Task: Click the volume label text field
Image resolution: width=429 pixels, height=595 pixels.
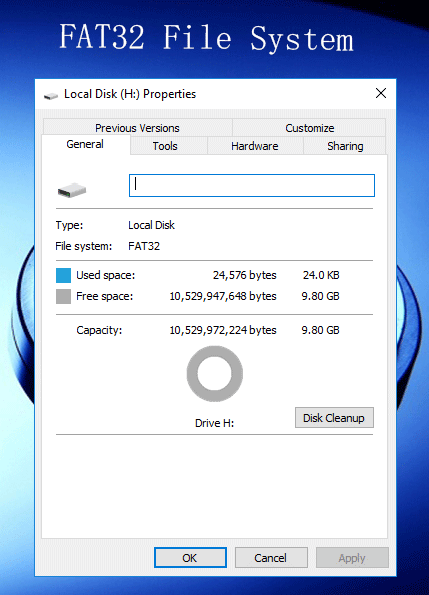Action: pyautogui.click(x=252, y=186)
